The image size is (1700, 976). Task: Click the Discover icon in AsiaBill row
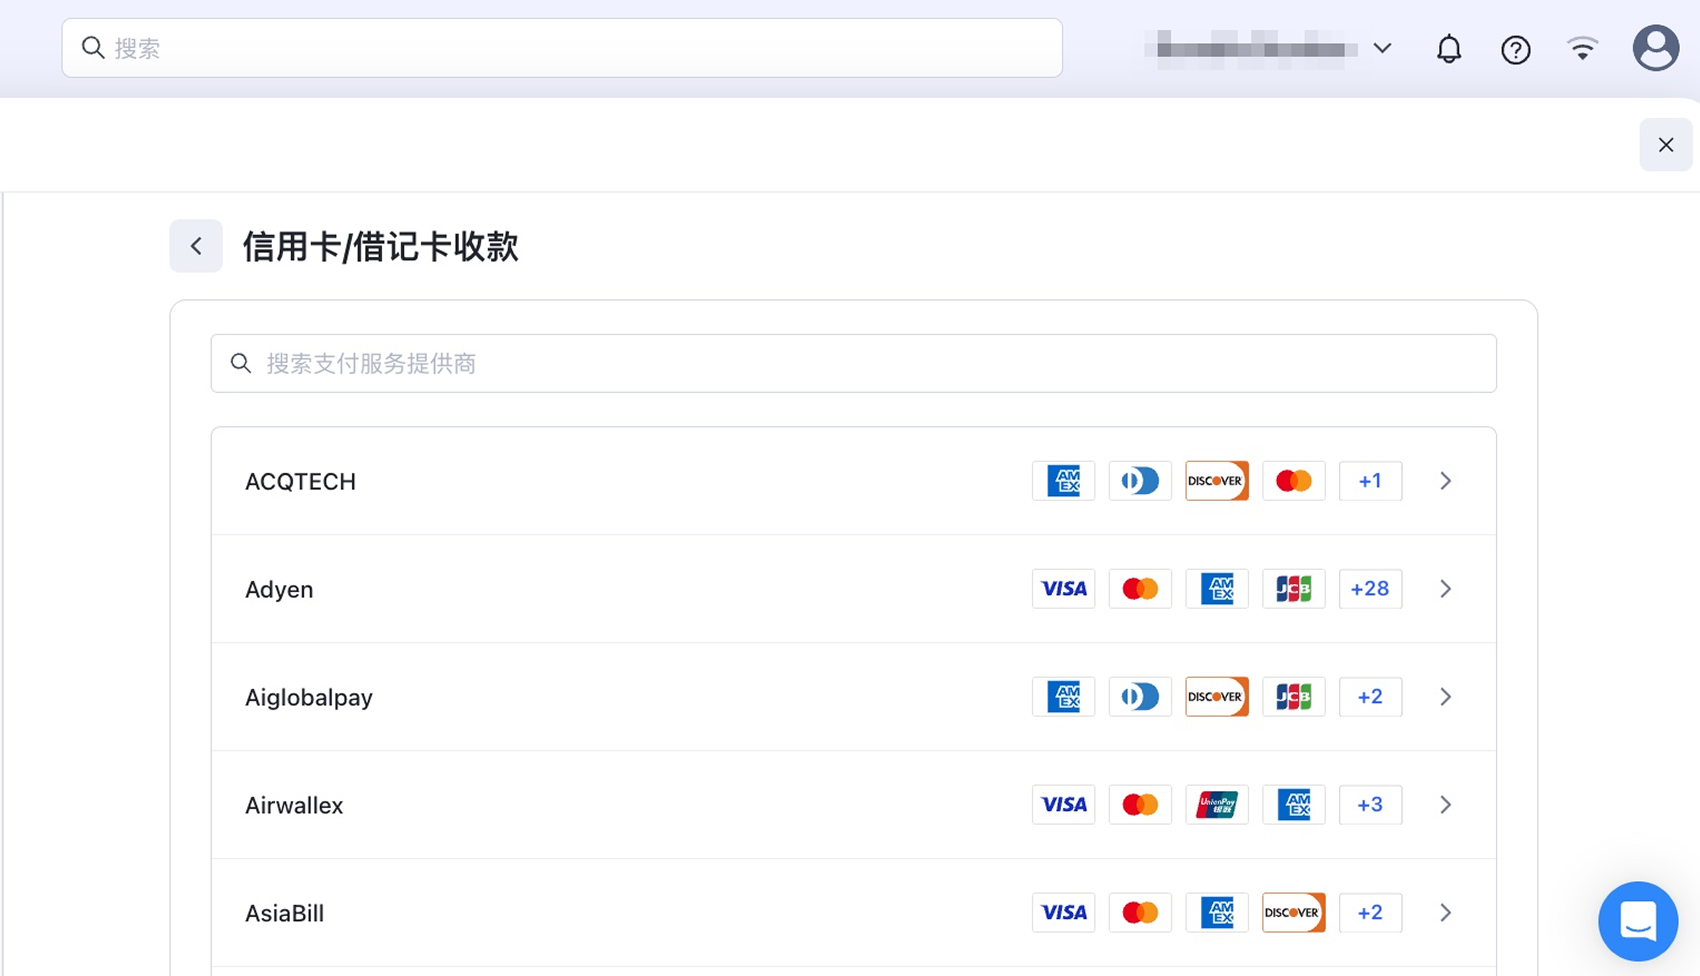point(1294,913)
